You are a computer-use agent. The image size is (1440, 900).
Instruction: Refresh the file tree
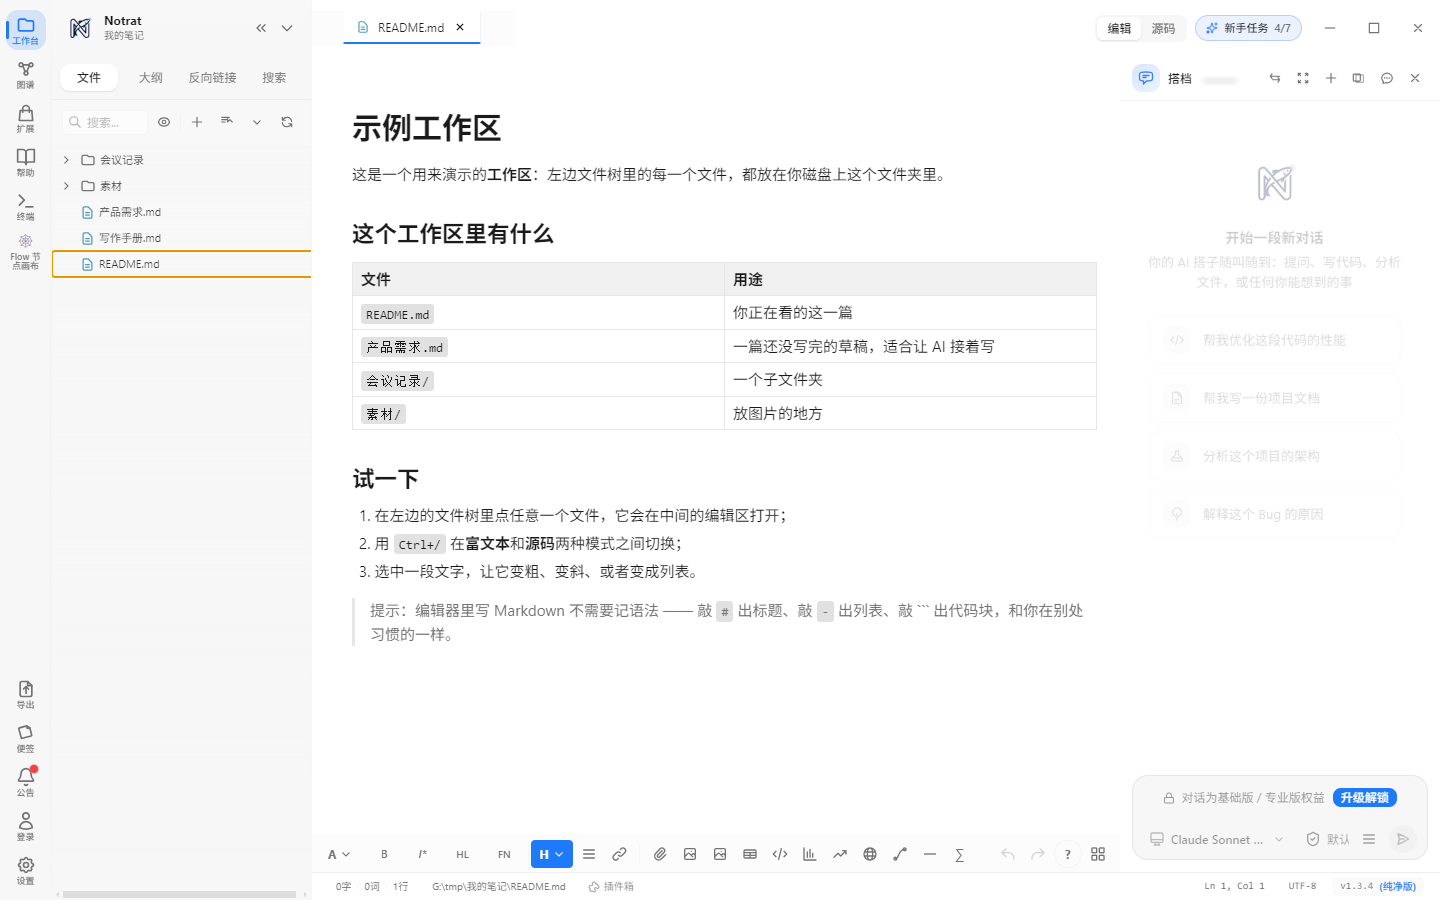coord(287,122)
